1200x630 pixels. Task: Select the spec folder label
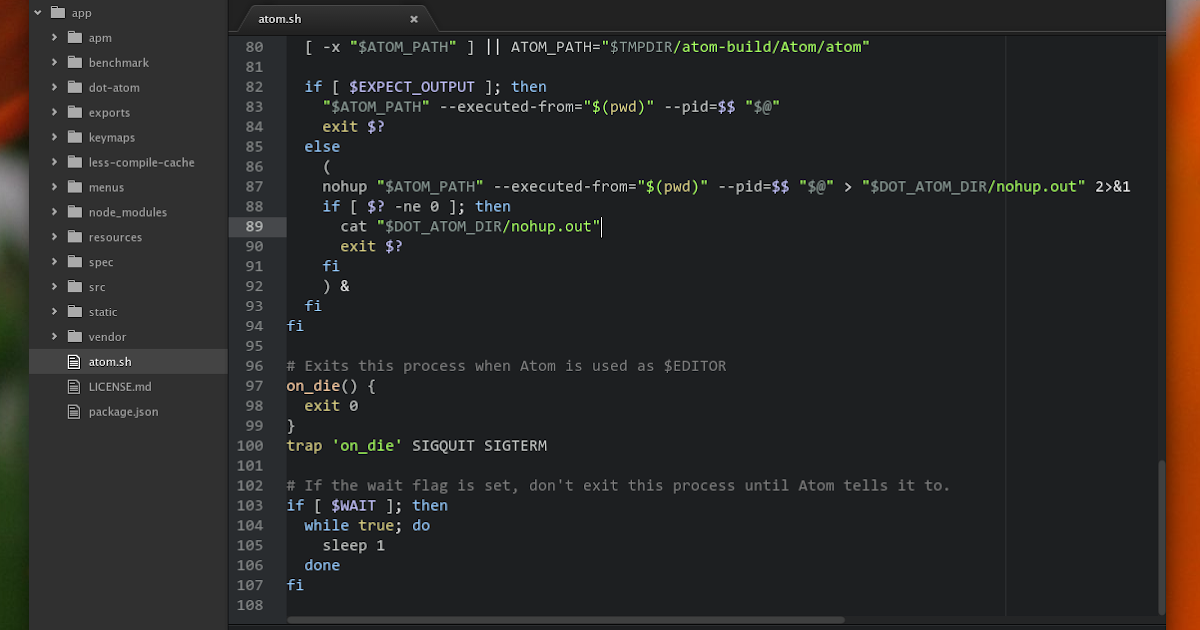(x=101, y=263)
